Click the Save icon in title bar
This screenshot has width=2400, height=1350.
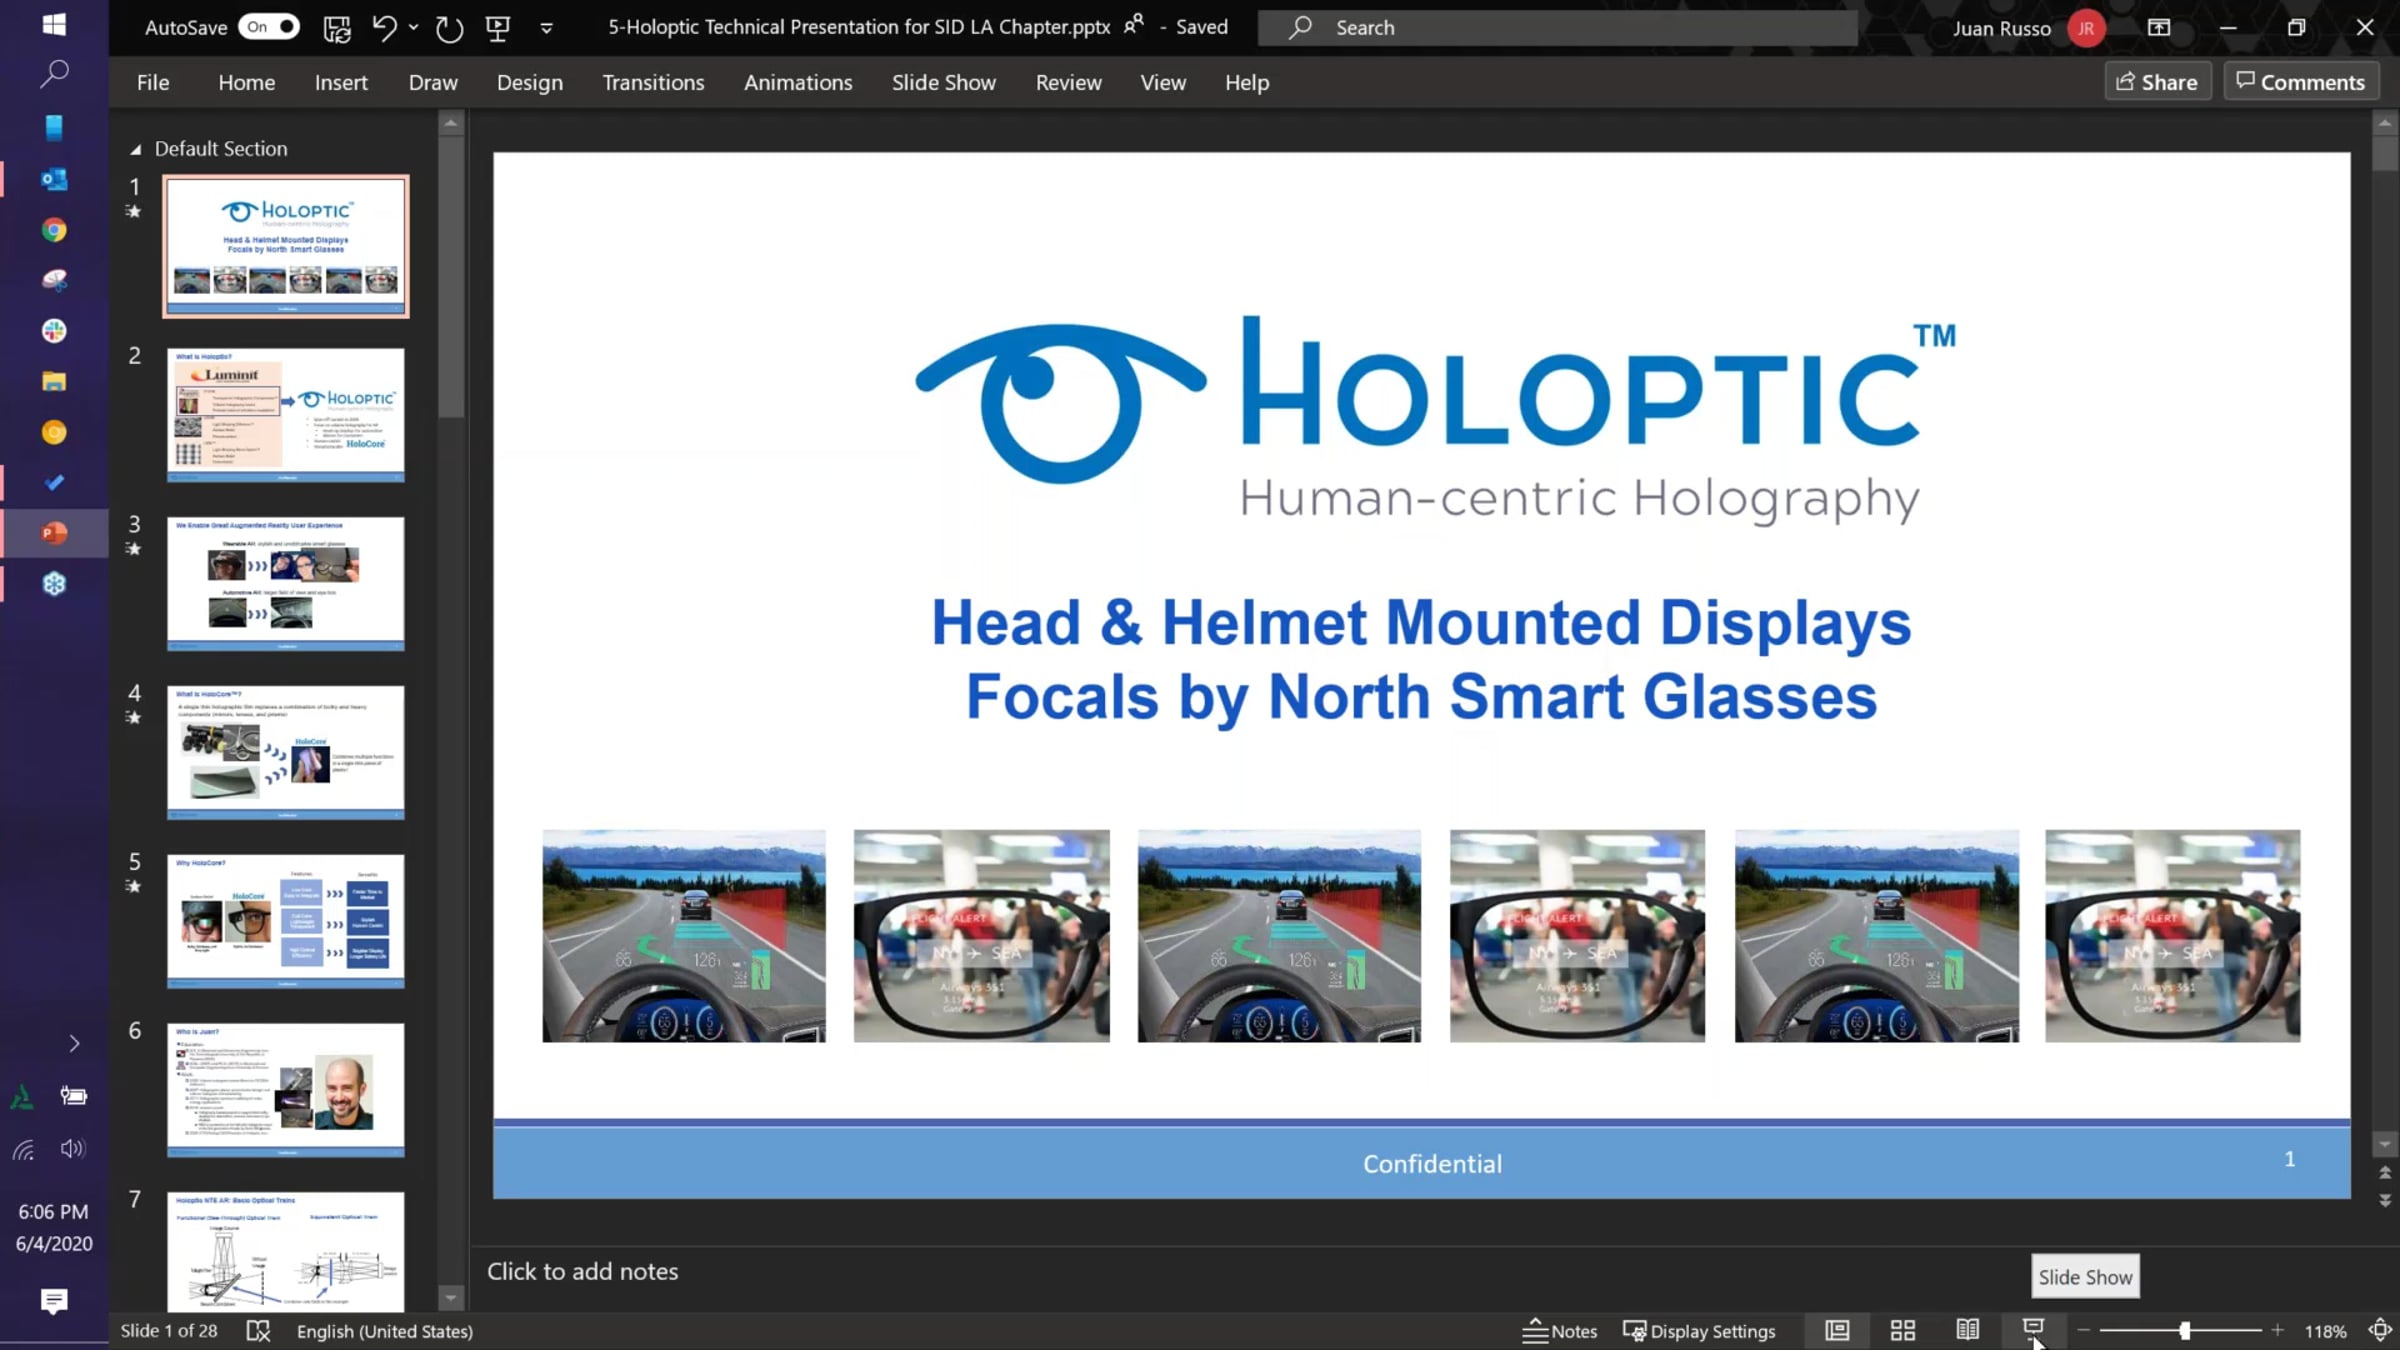(337, 28)
